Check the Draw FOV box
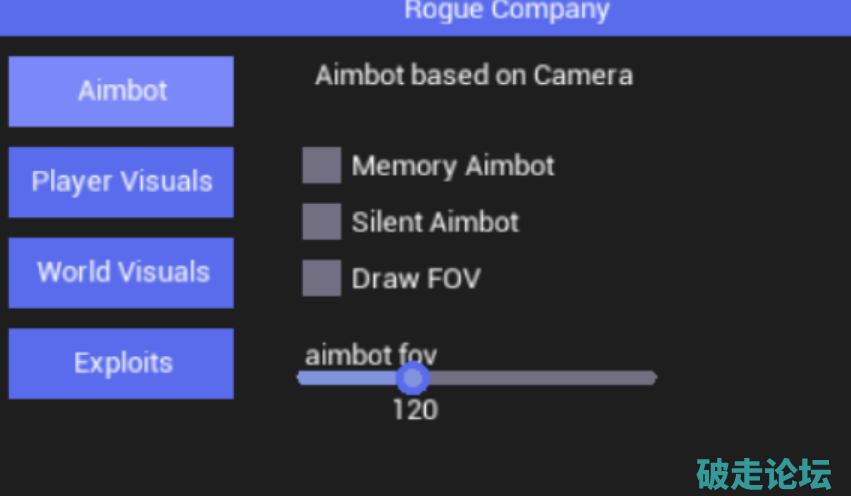851x496 pixels. pos(321,278)
